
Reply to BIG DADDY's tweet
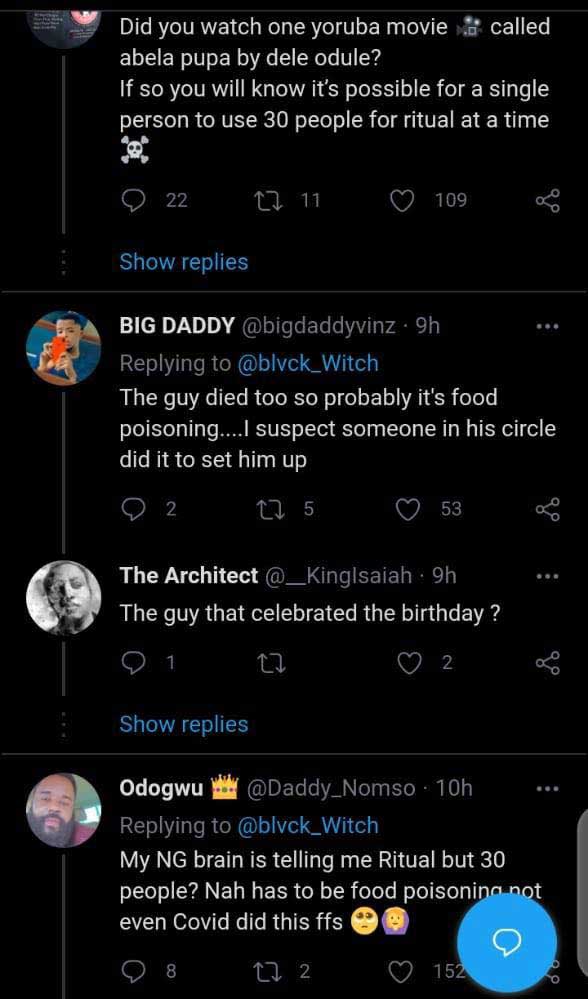(x=133, y=509)
